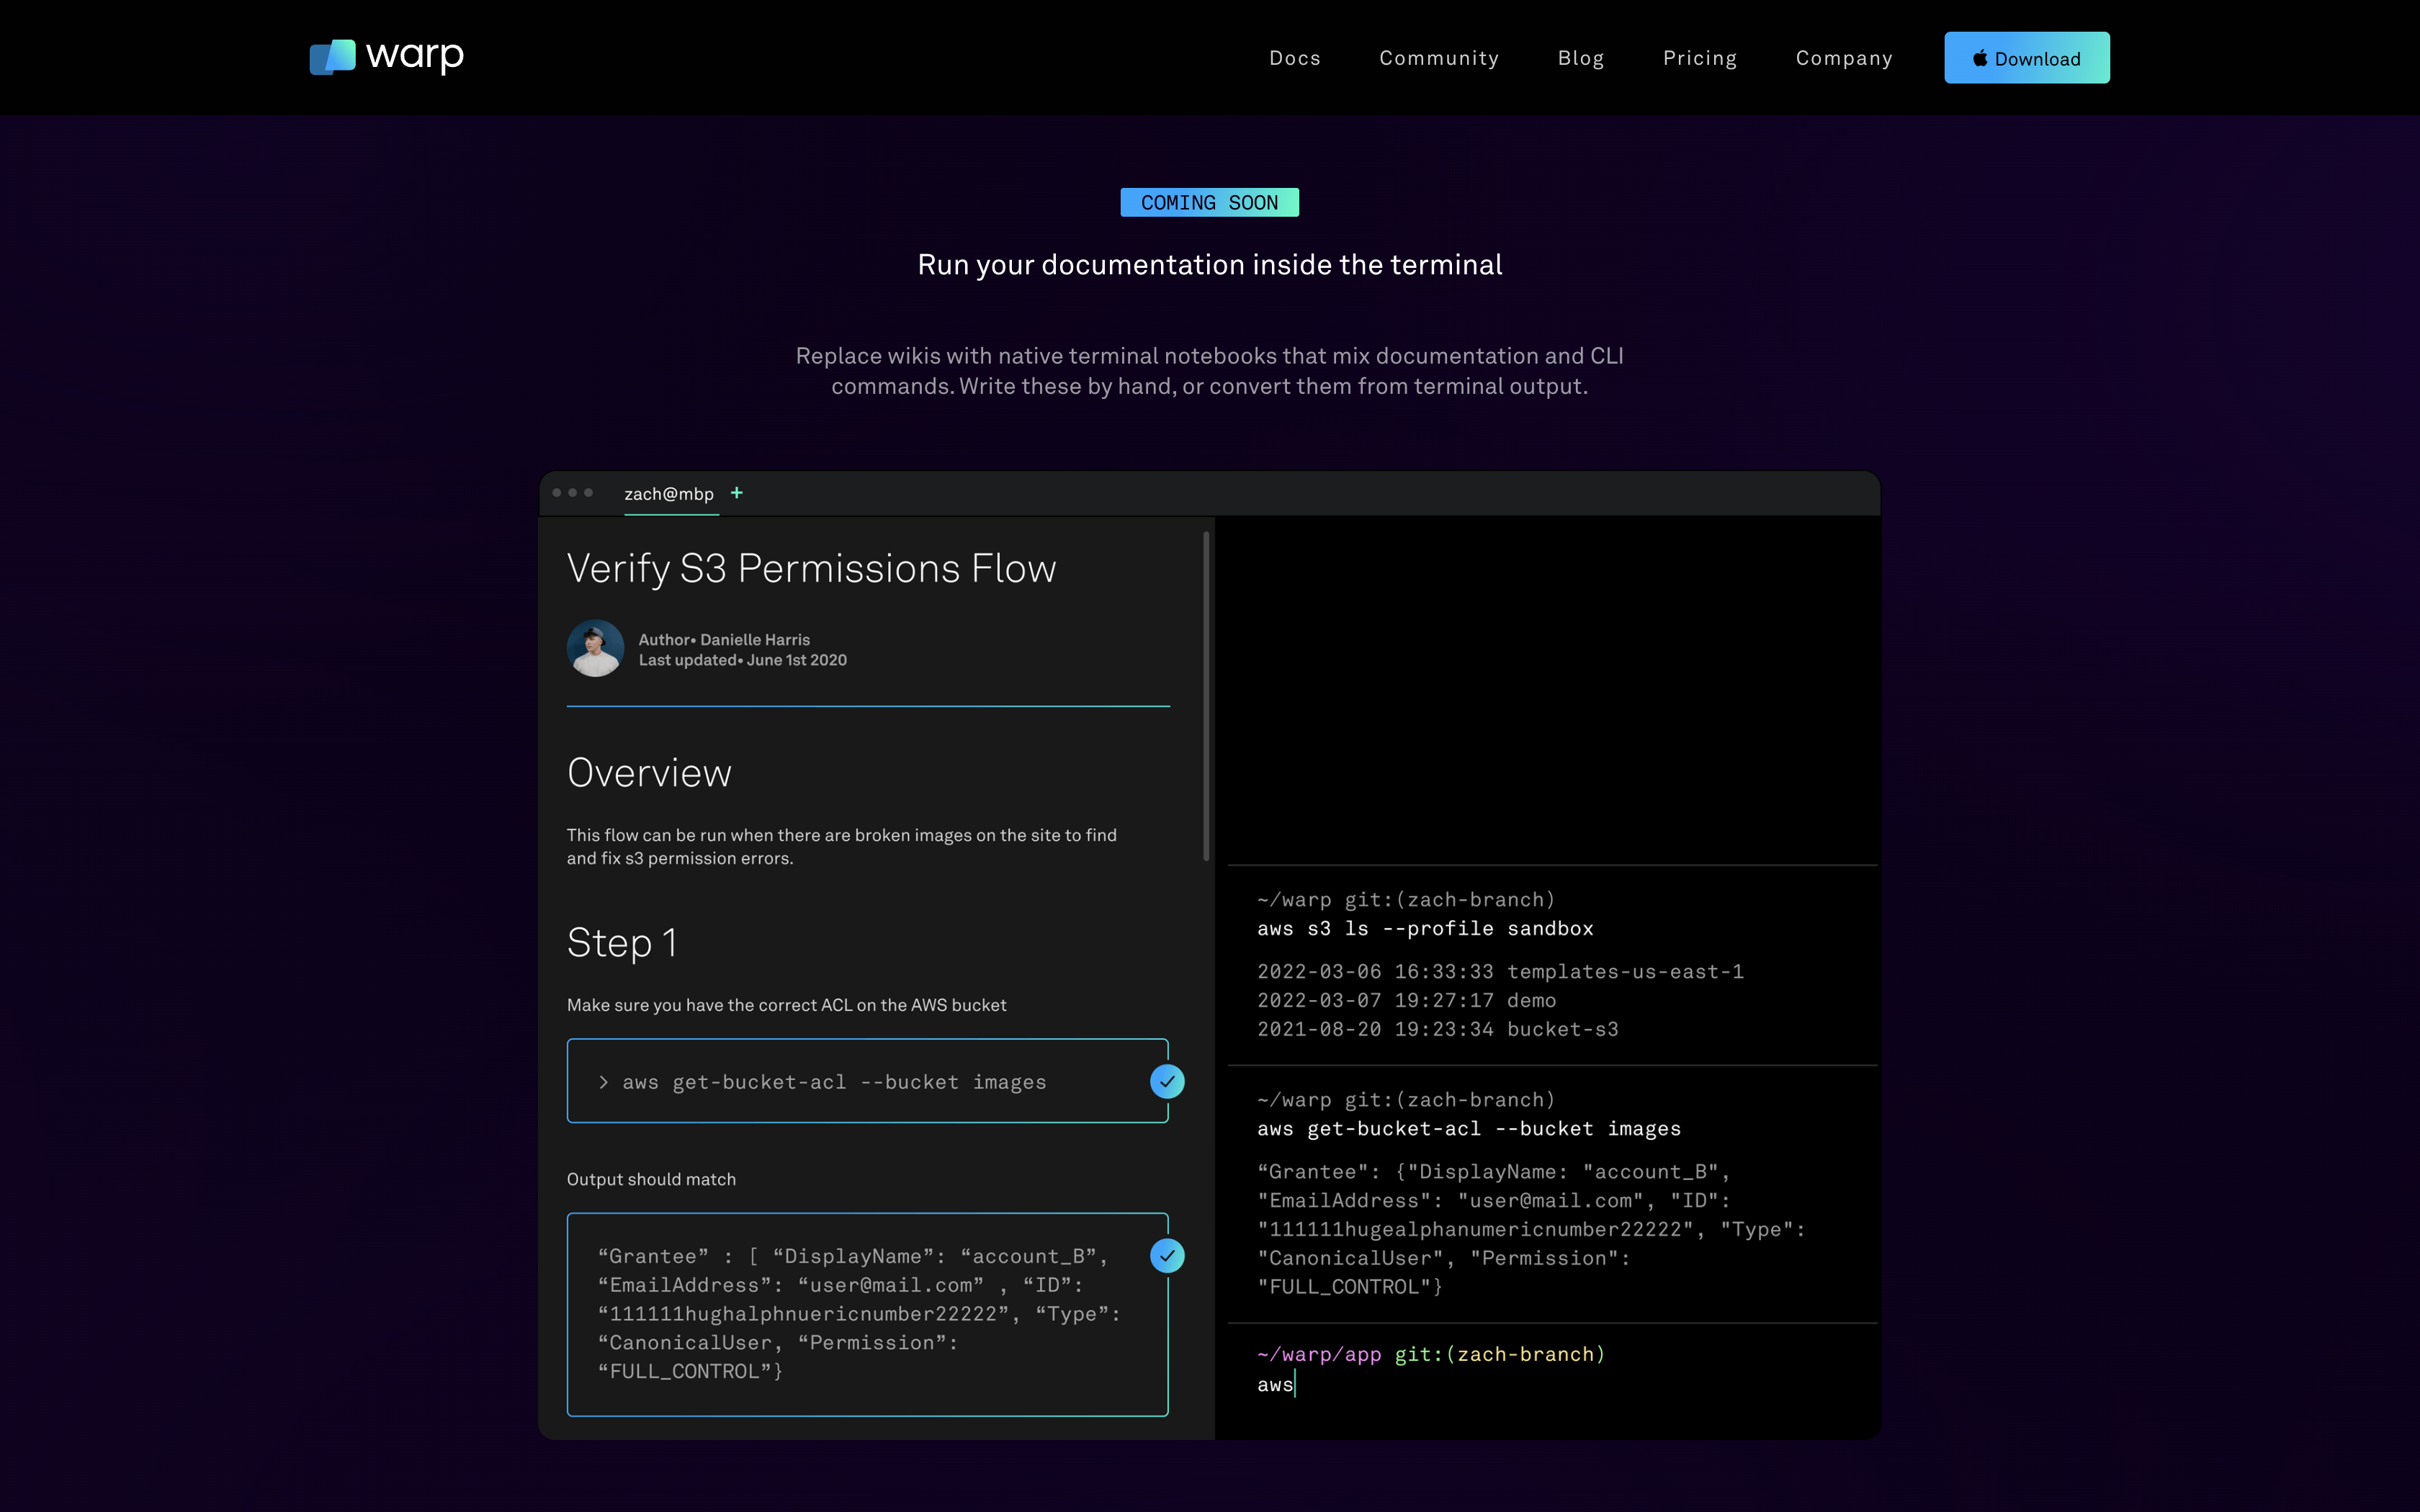Click the aws get-bucket-acl command block

tap(867, 1081)
